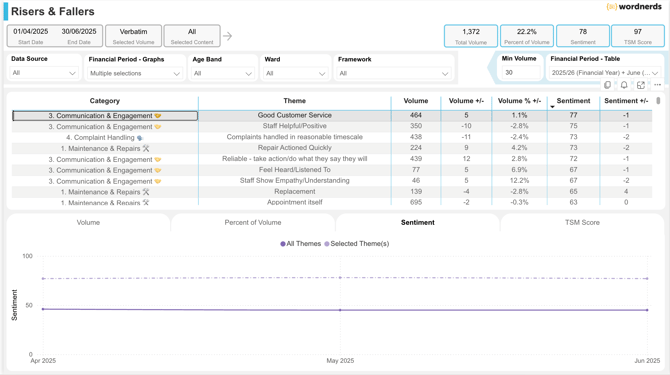The height and width of the screenshot is (375, 670).
Task: Click the right arrow next to Selected Content
Action: click(x=227, y=36)
